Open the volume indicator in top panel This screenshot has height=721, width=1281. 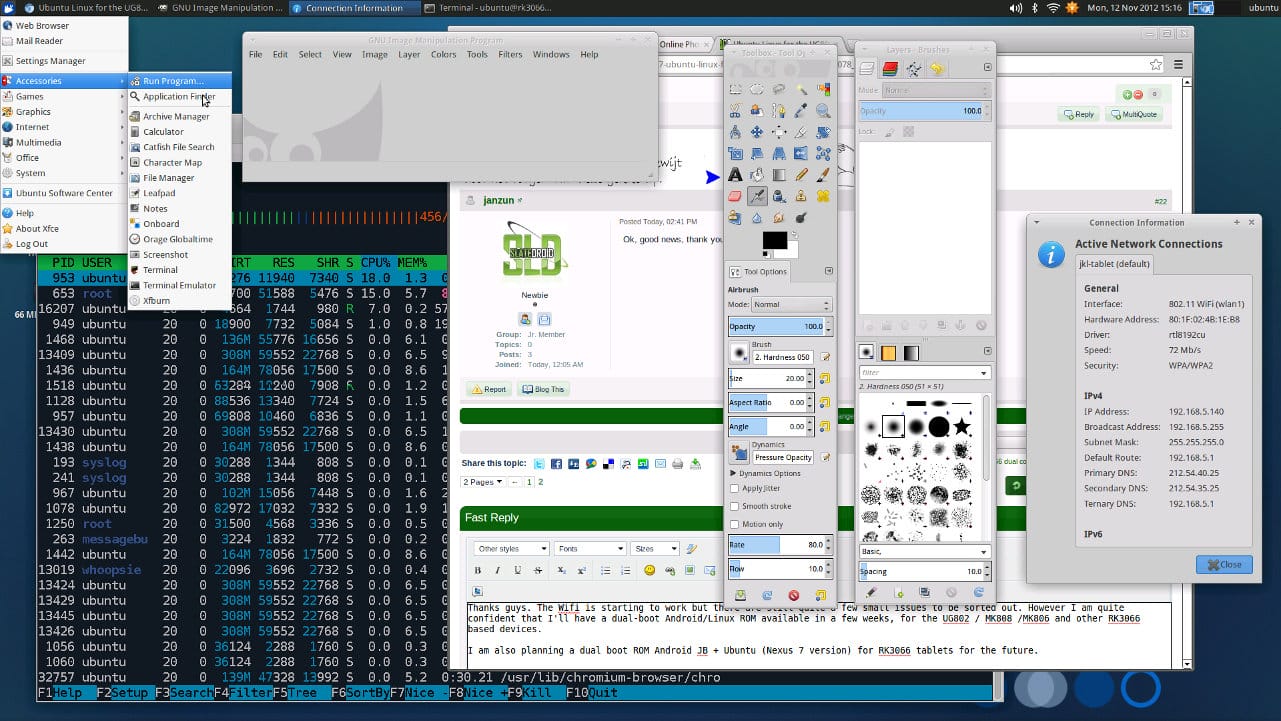tap(1015, 8)
